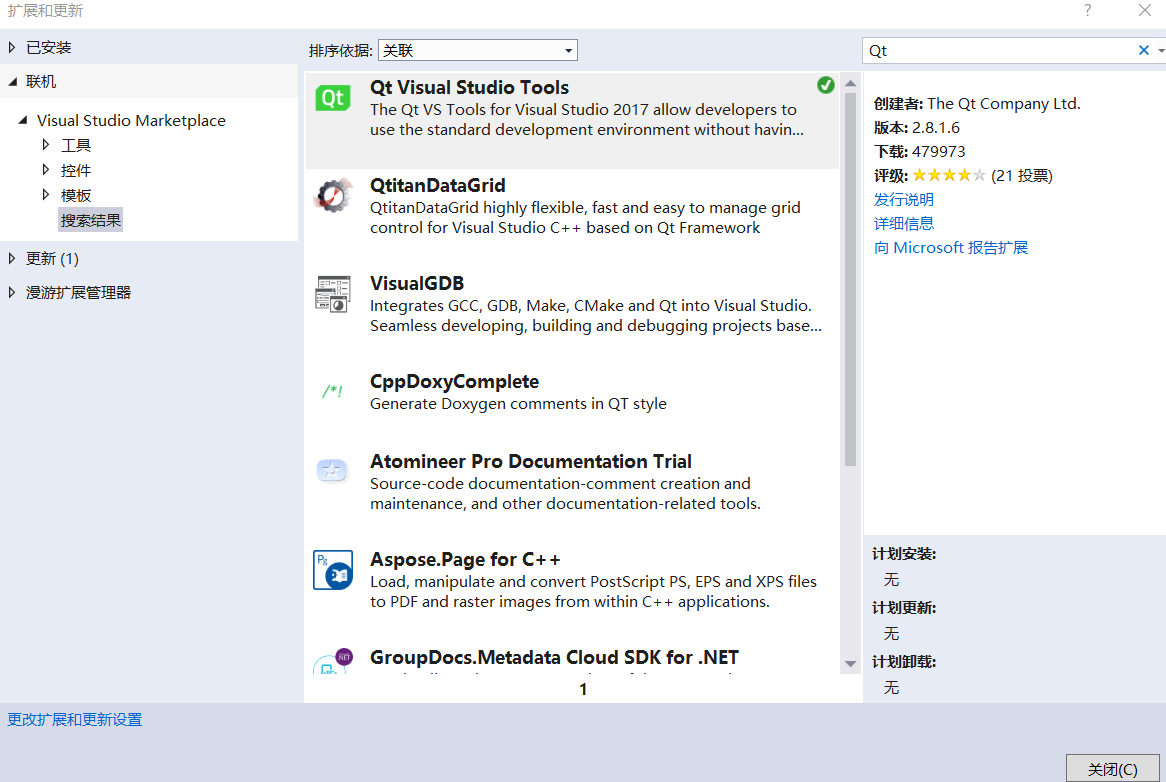
Task: Close the Extensions and Updates dialog window
Action: [1145, 10]
